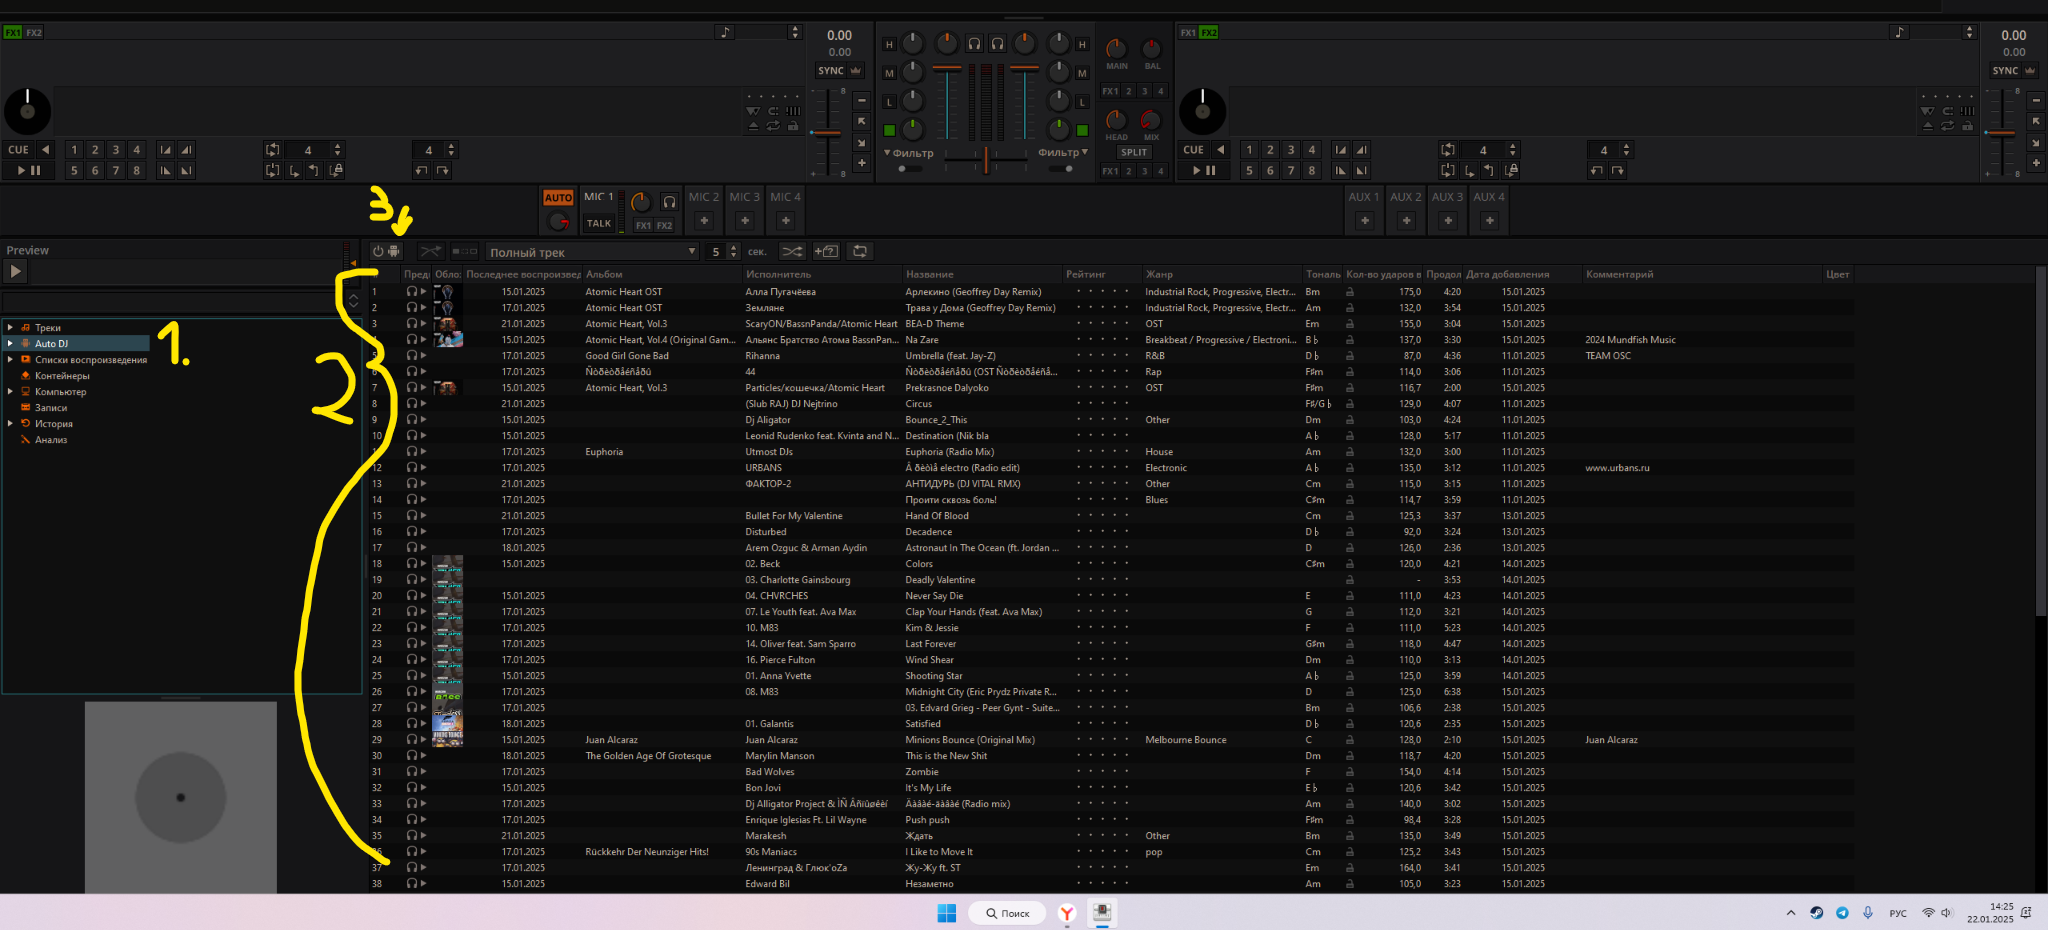
Task: Click the reloop icon on right deck
Action: click(1448, 170)
